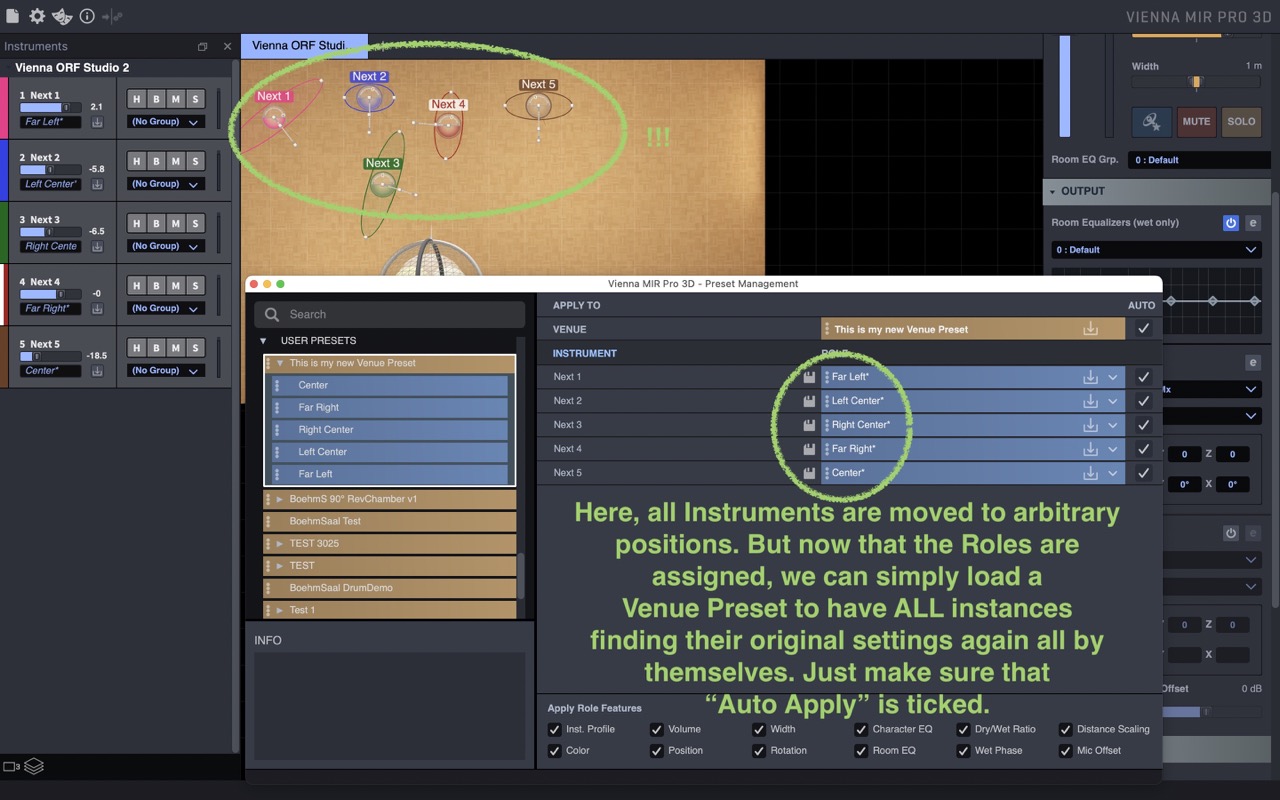The image size is (1280, 800).
Task: Click the load icon beside Far Right* on Next 4
Action: pyautogui.click(x=97, y=308)
